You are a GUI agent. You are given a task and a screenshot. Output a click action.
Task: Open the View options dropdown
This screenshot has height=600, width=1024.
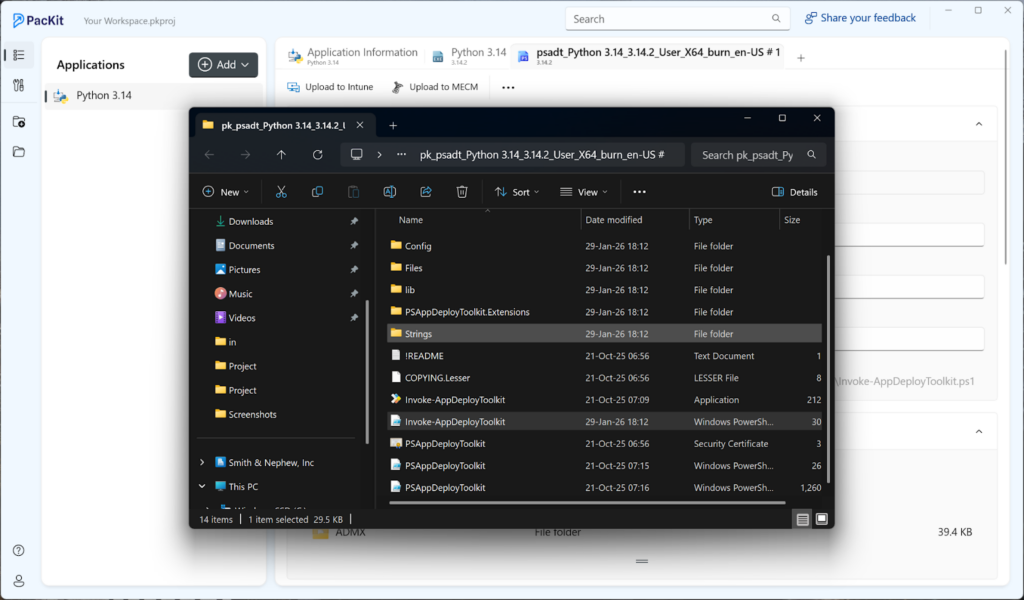pyautogui.click(x=583, y=191)
